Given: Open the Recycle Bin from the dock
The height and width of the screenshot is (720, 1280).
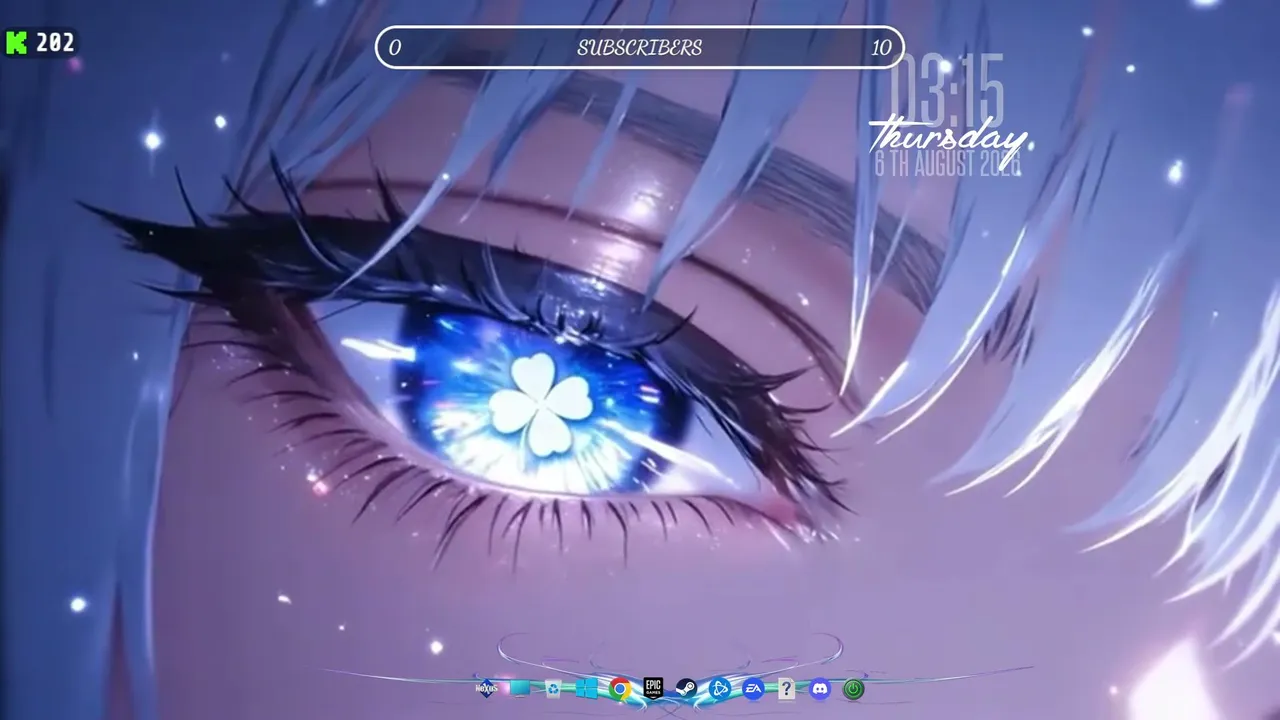Looking at the screenshot, I should tap(553, 688).
